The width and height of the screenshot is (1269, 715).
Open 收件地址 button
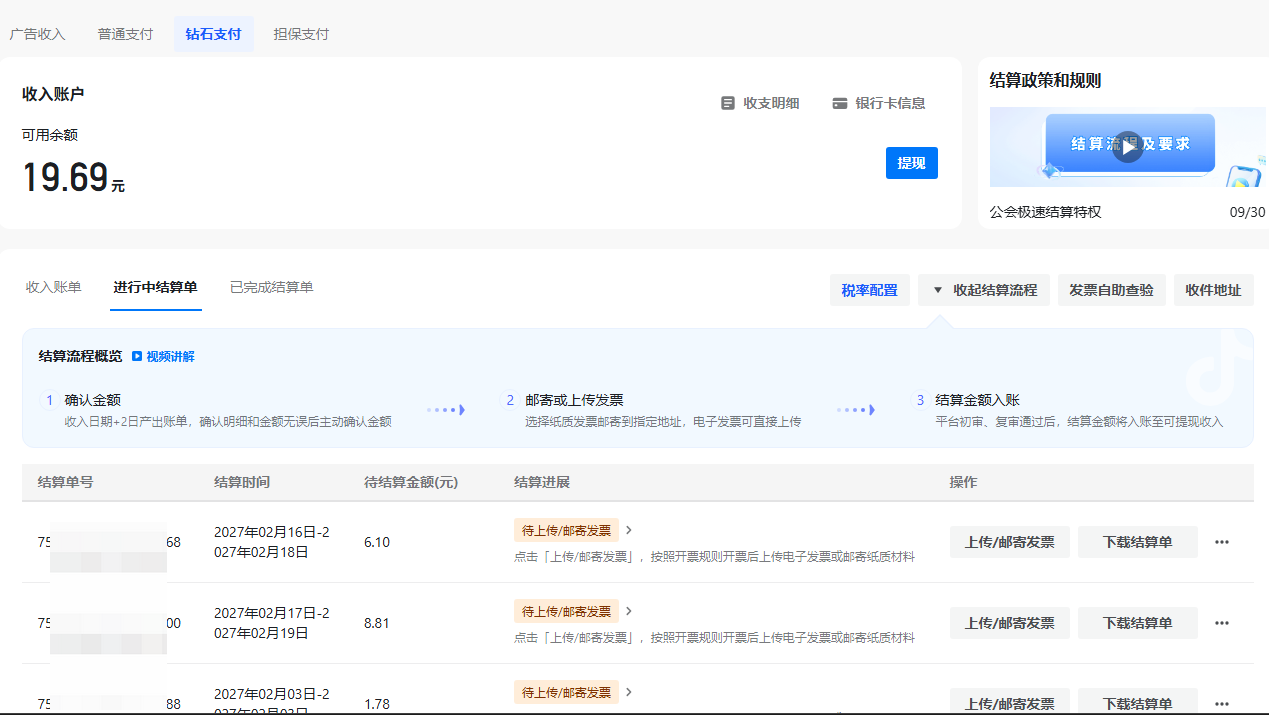[x=1213, y=290]
